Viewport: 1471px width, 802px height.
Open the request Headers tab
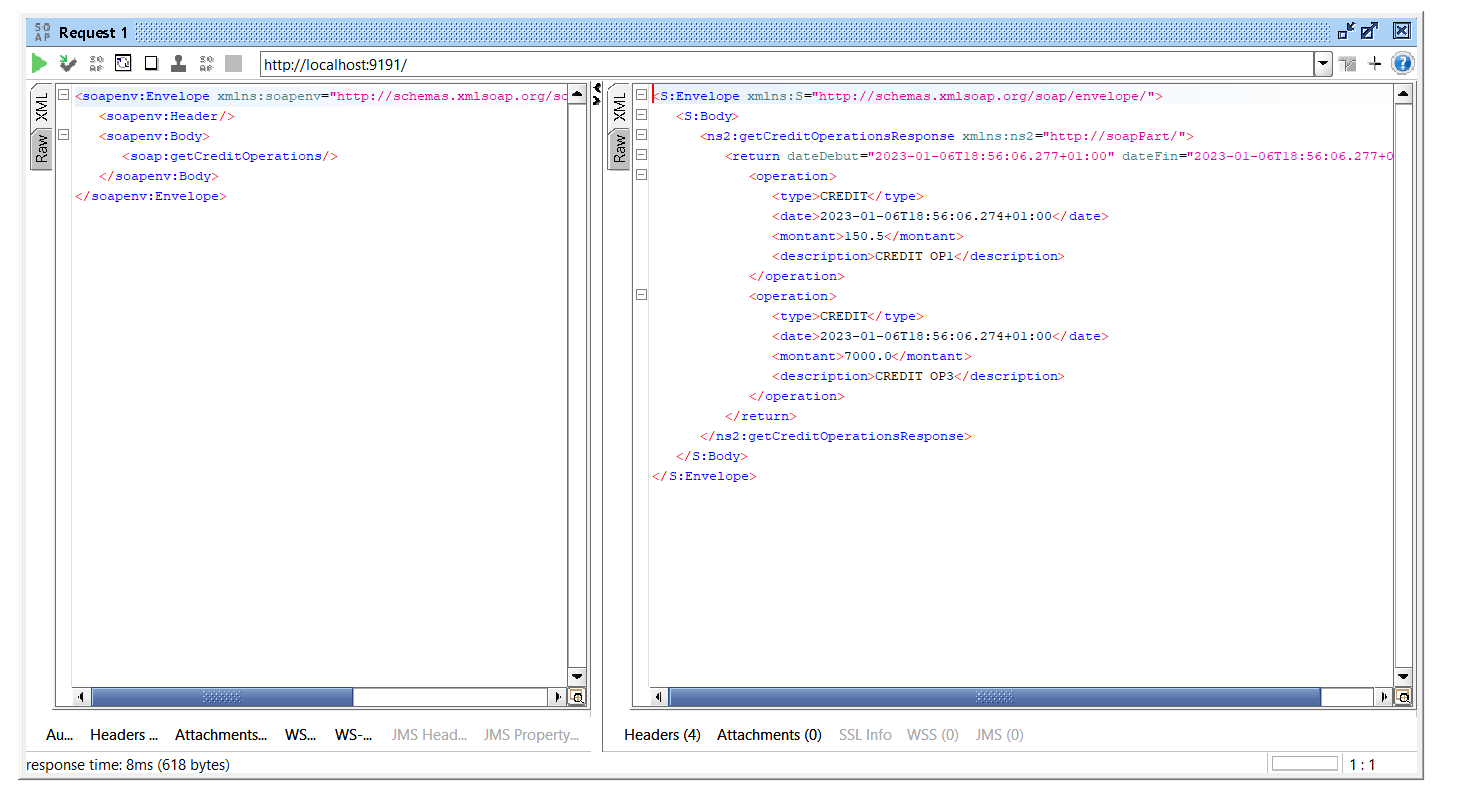click(124, 735)
